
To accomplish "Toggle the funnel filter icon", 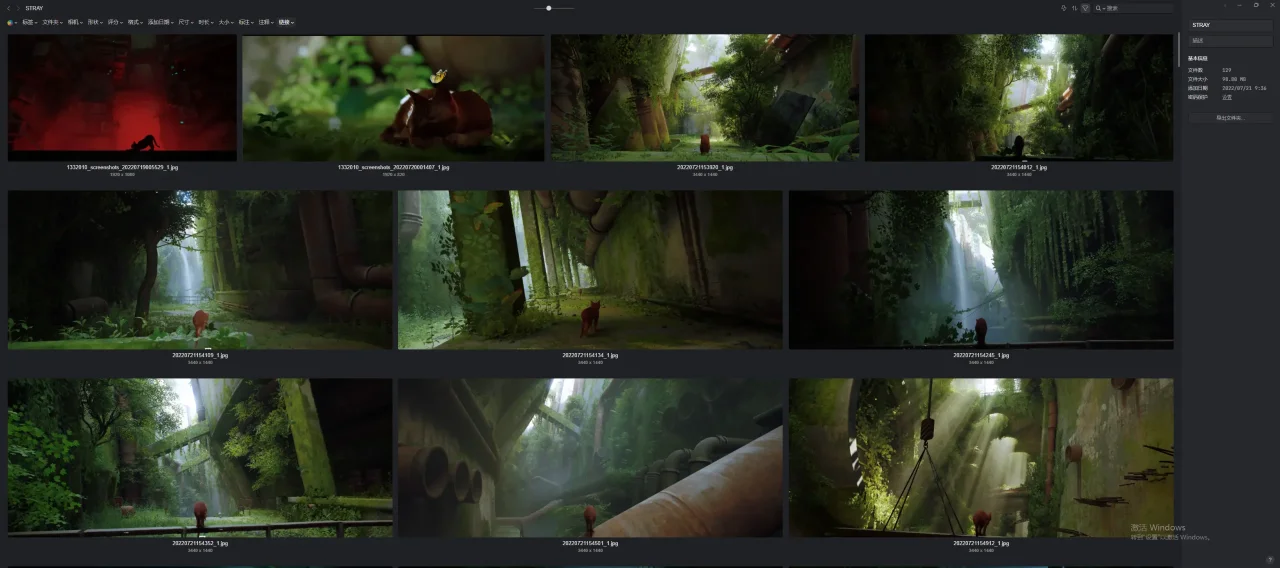I will pyautogui.click(x=1085, y=8).
